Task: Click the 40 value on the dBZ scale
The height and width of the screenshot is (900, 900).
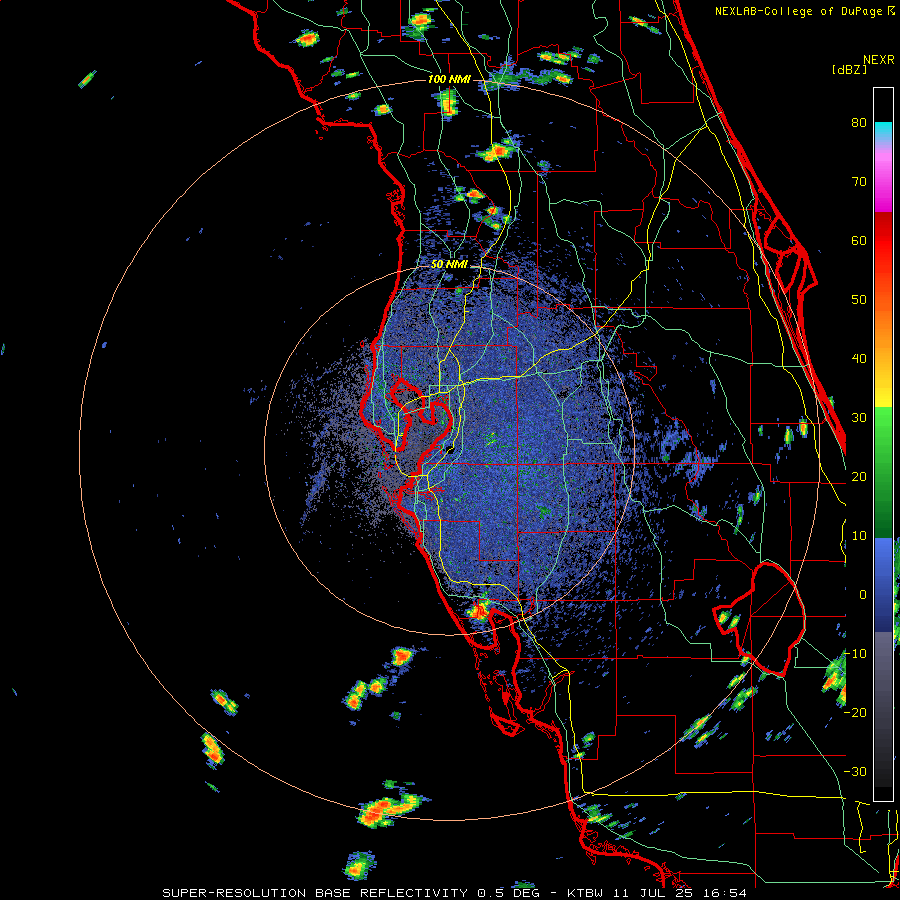Action: (859, 359)
